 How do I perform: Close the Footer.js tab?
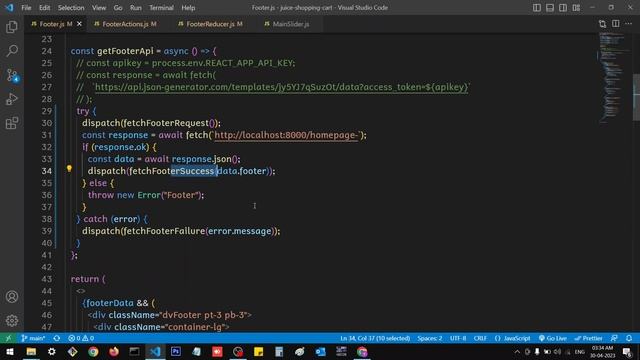tap(80, 24)
